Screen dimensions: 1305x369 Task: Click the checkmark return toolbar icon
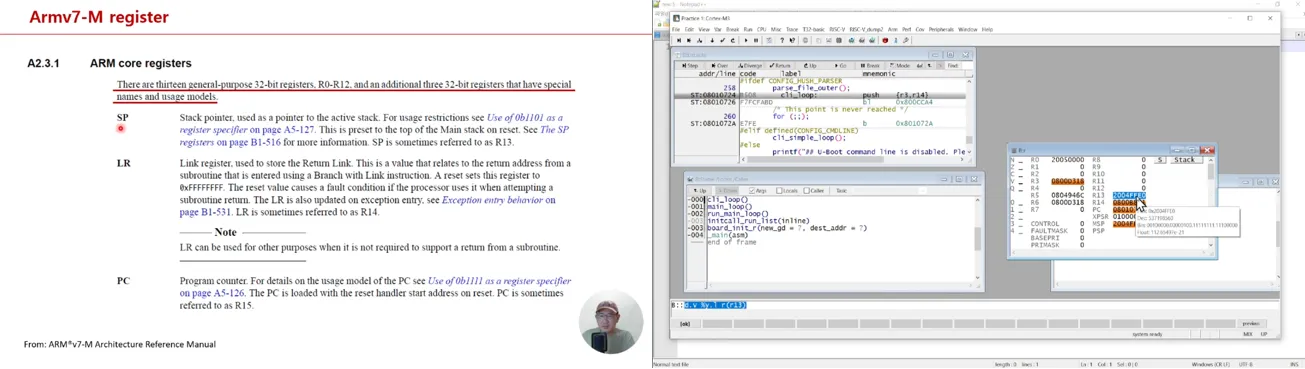tap(722, 41)
